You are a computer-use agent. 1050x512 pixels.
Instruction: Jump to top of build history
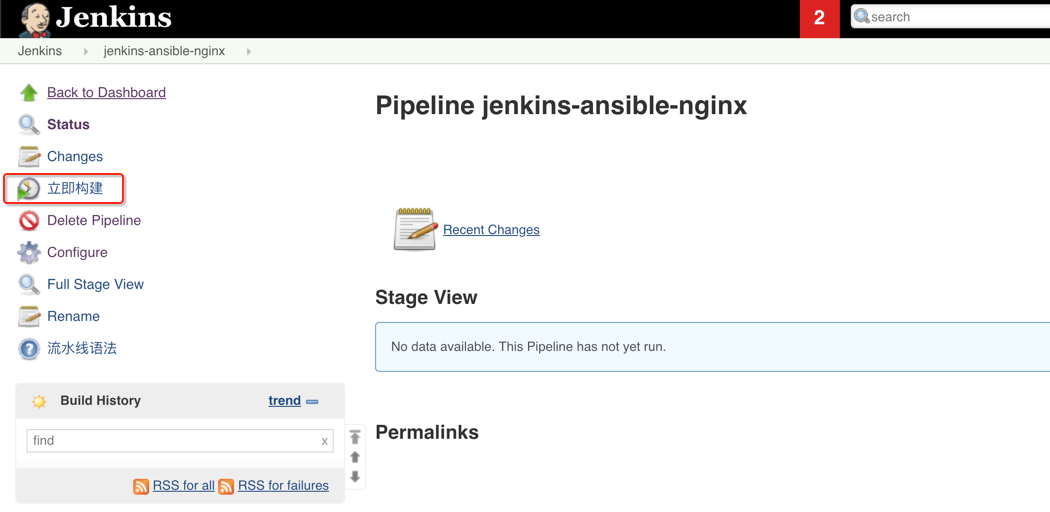[355, 437]
